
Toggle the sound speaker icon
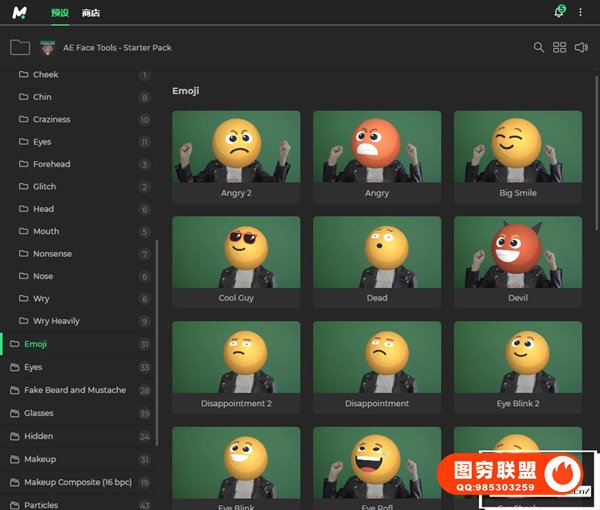[x=582, y=47]
